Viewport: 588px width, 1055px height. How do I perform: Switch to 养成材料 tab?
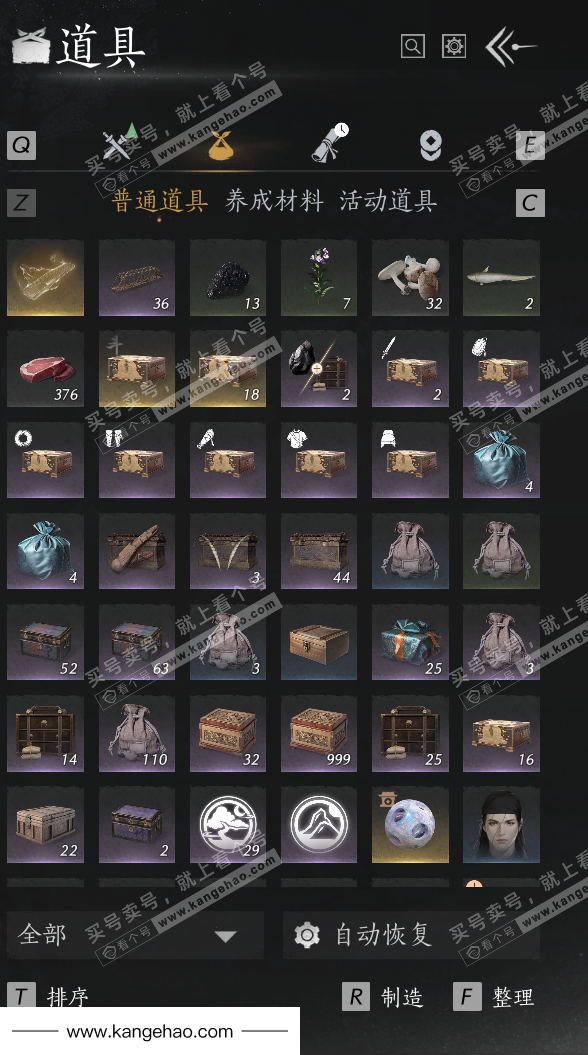click(274, 201)
